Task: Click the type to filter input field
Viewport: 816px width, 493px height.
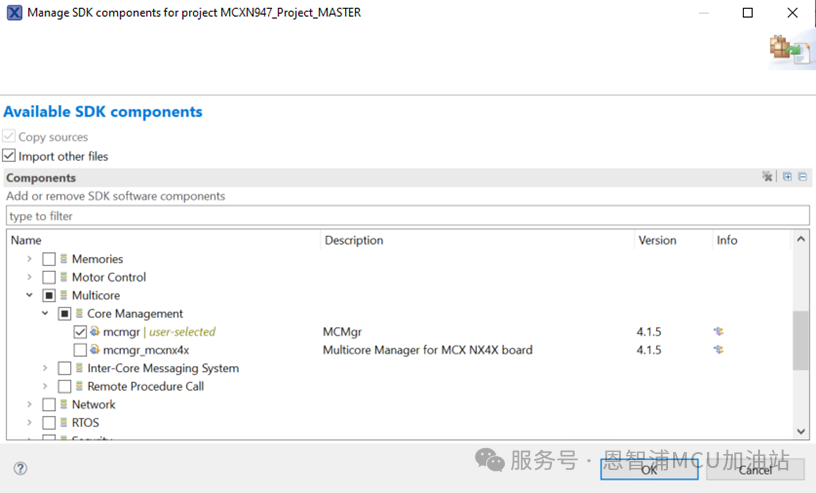Action: point(407,216)
